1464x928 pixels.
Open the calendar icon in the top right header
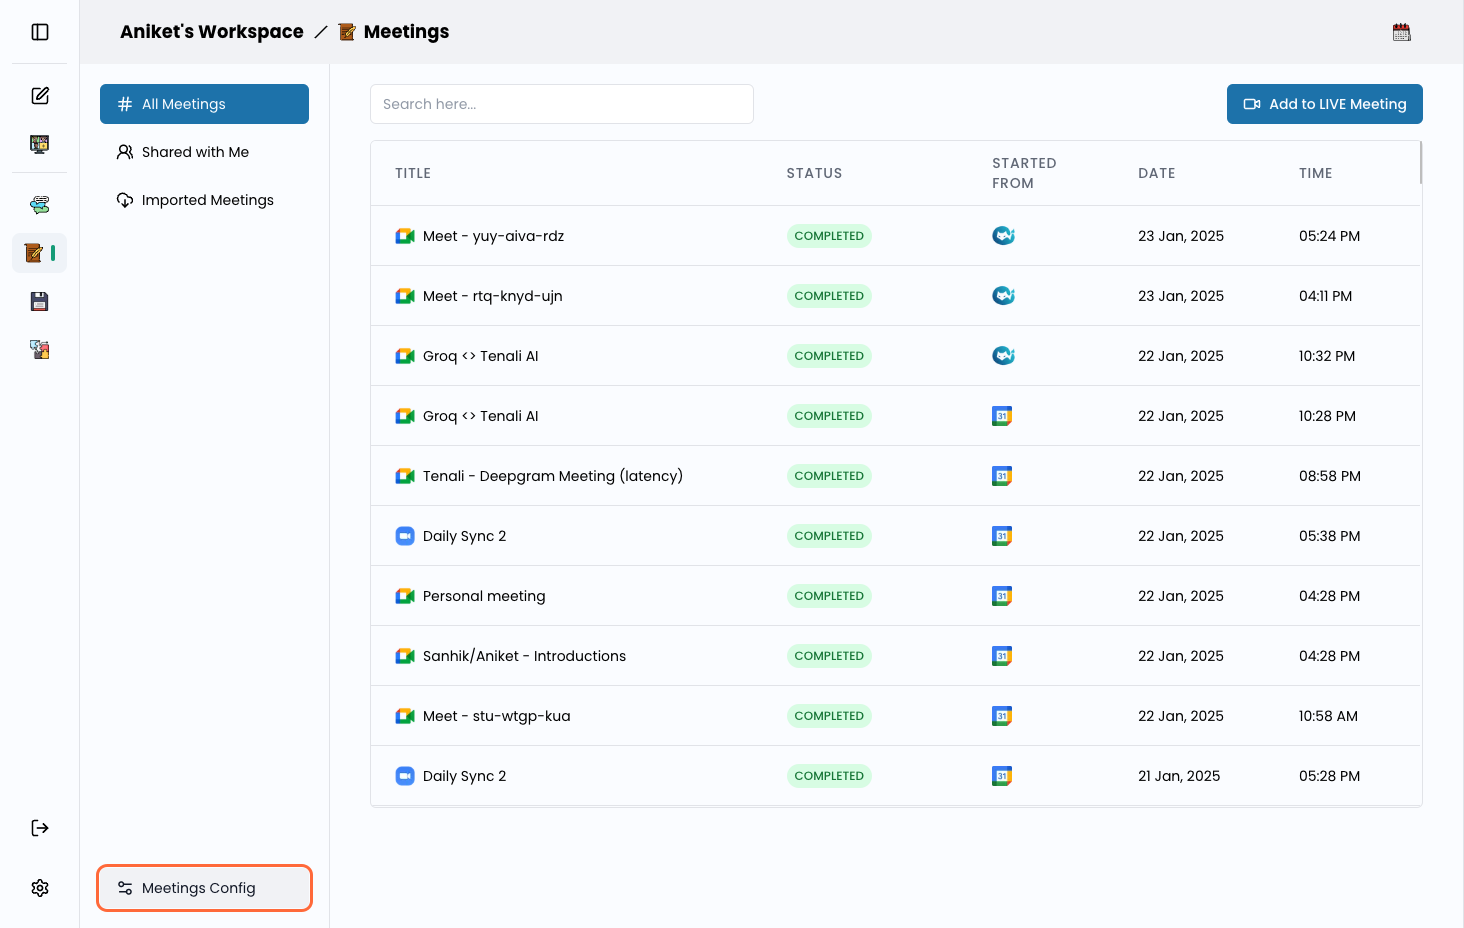[x=1402, y=32]
